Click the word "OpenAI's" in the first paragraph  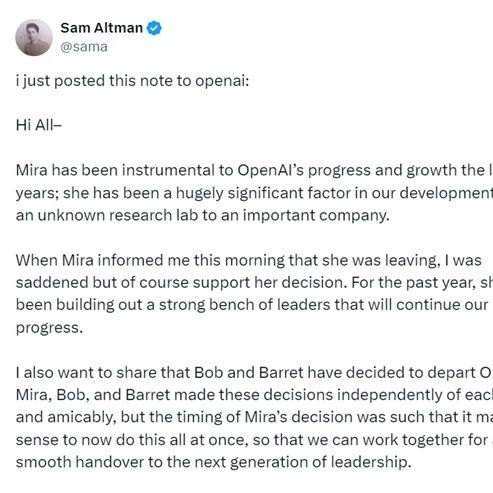tap(270, 170)
